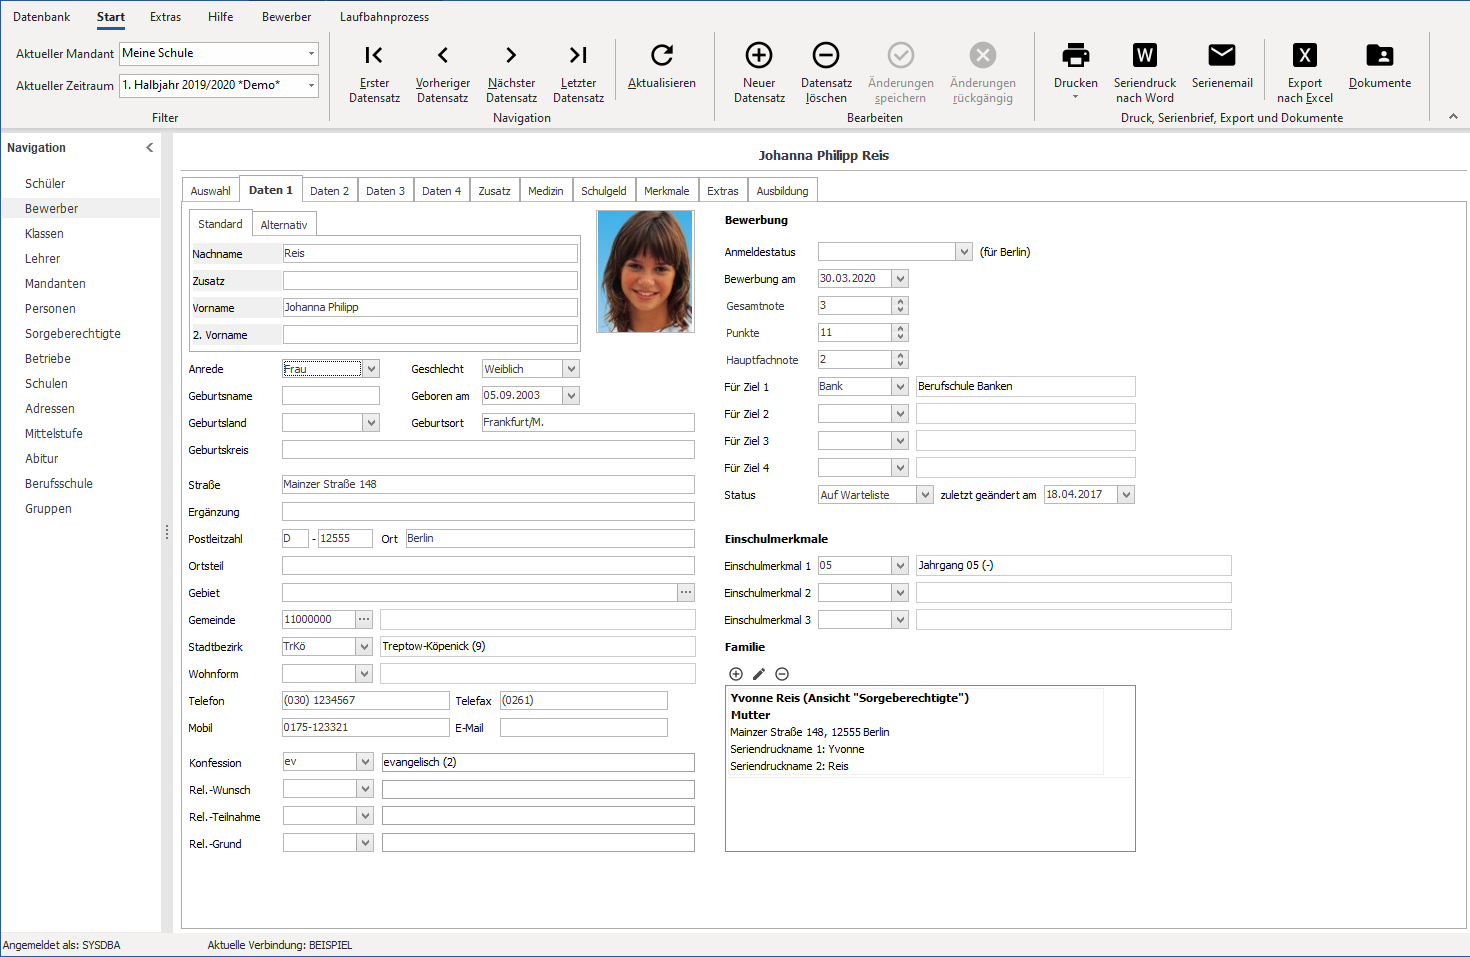Open the Laufbahnprozess menu
Screen dimensions: 1470x957
384,17
